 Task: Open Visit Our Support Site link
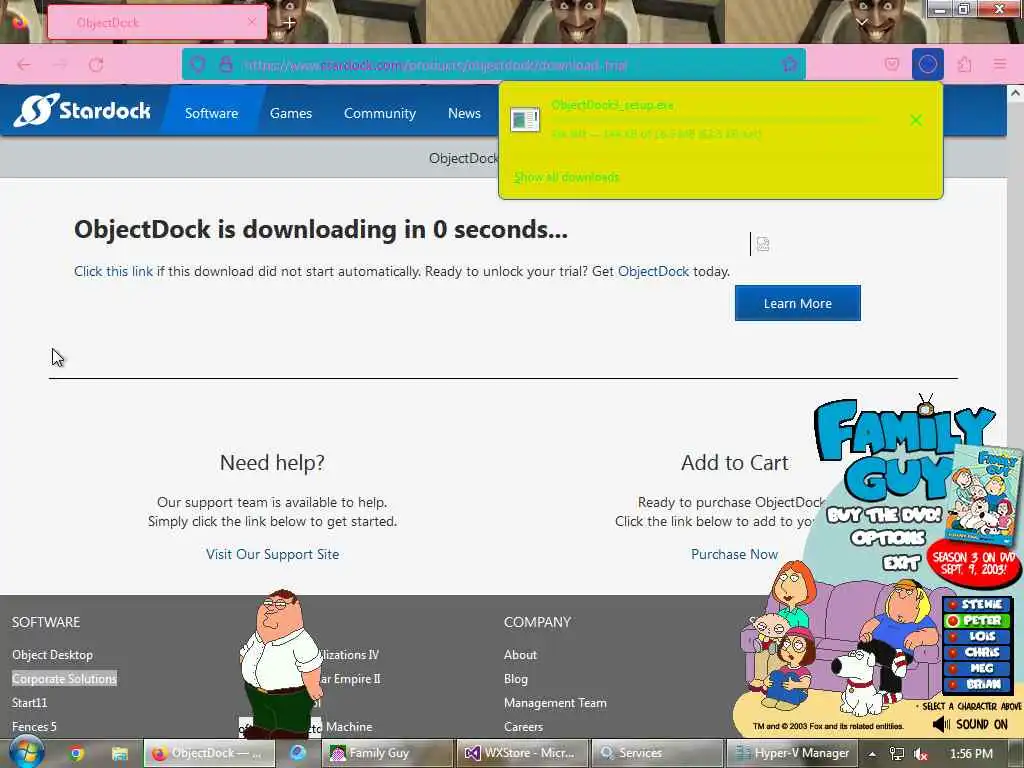(272, 554)
